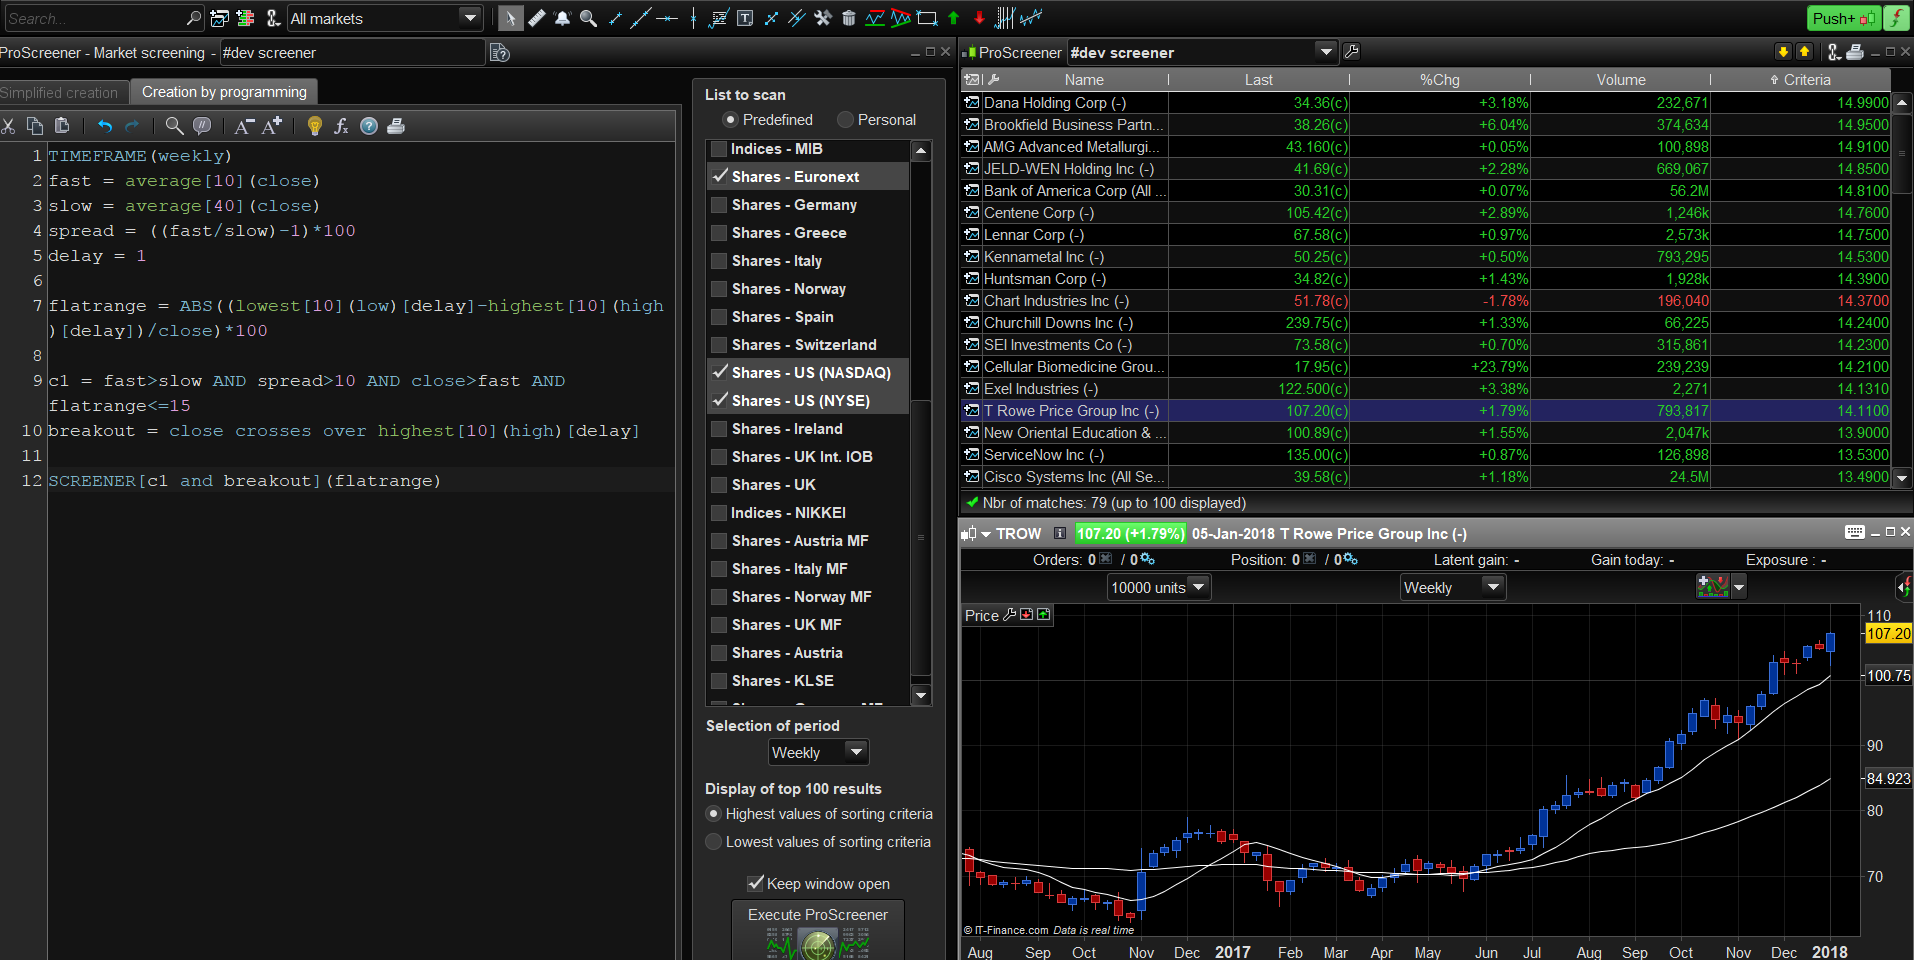The height and width of the screenshot is (960, 1914).
Task: Uncheck the Shares - Euronext list
Action: 719,176
